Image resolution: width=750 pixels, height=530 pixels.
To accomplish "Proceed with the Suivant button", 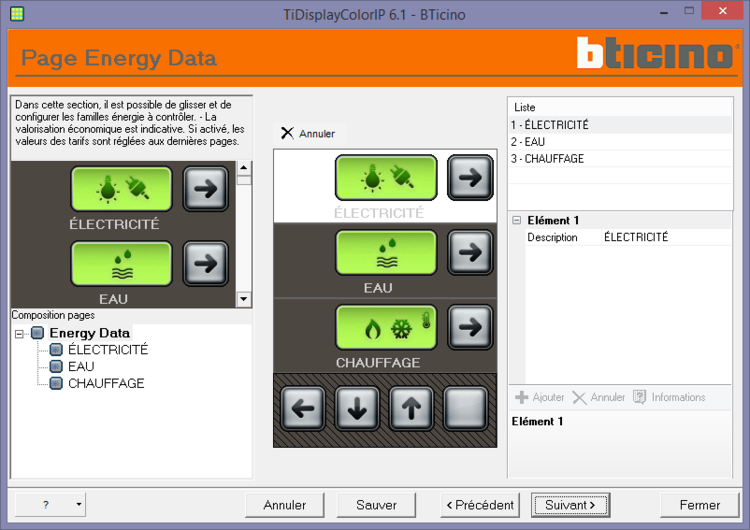I will click(570, 505).
